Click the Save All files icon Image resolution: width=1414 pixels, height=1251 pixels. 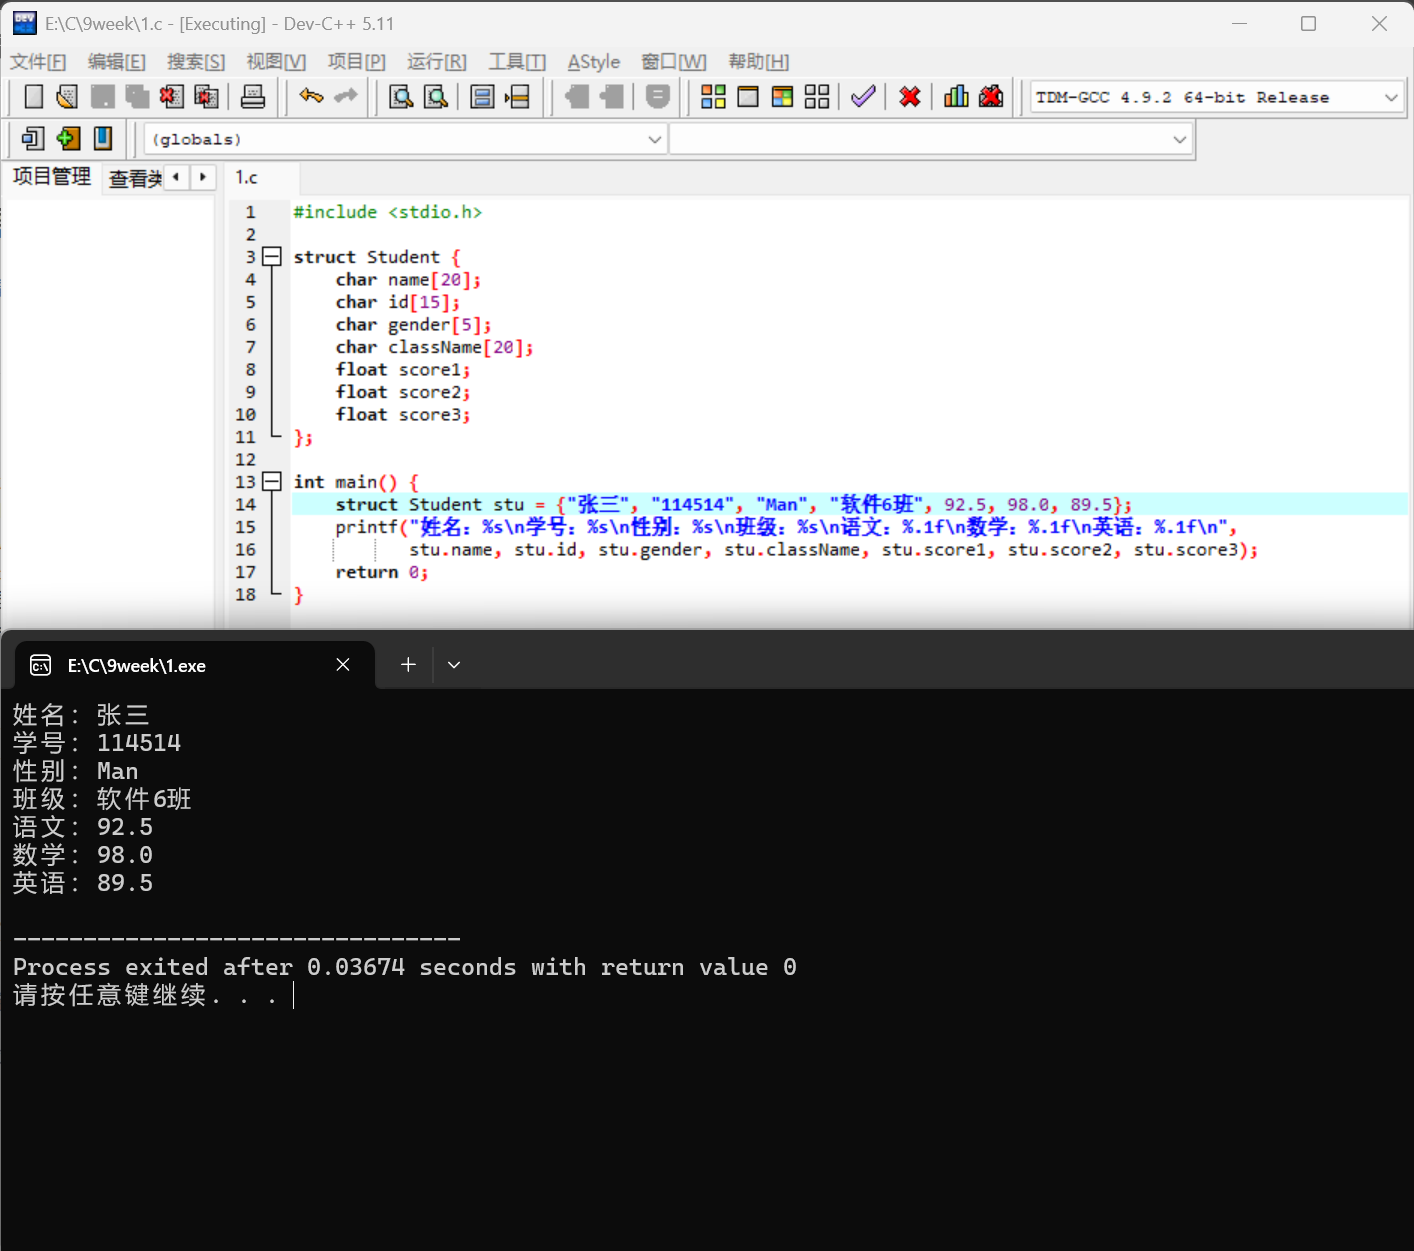(137, 97)
